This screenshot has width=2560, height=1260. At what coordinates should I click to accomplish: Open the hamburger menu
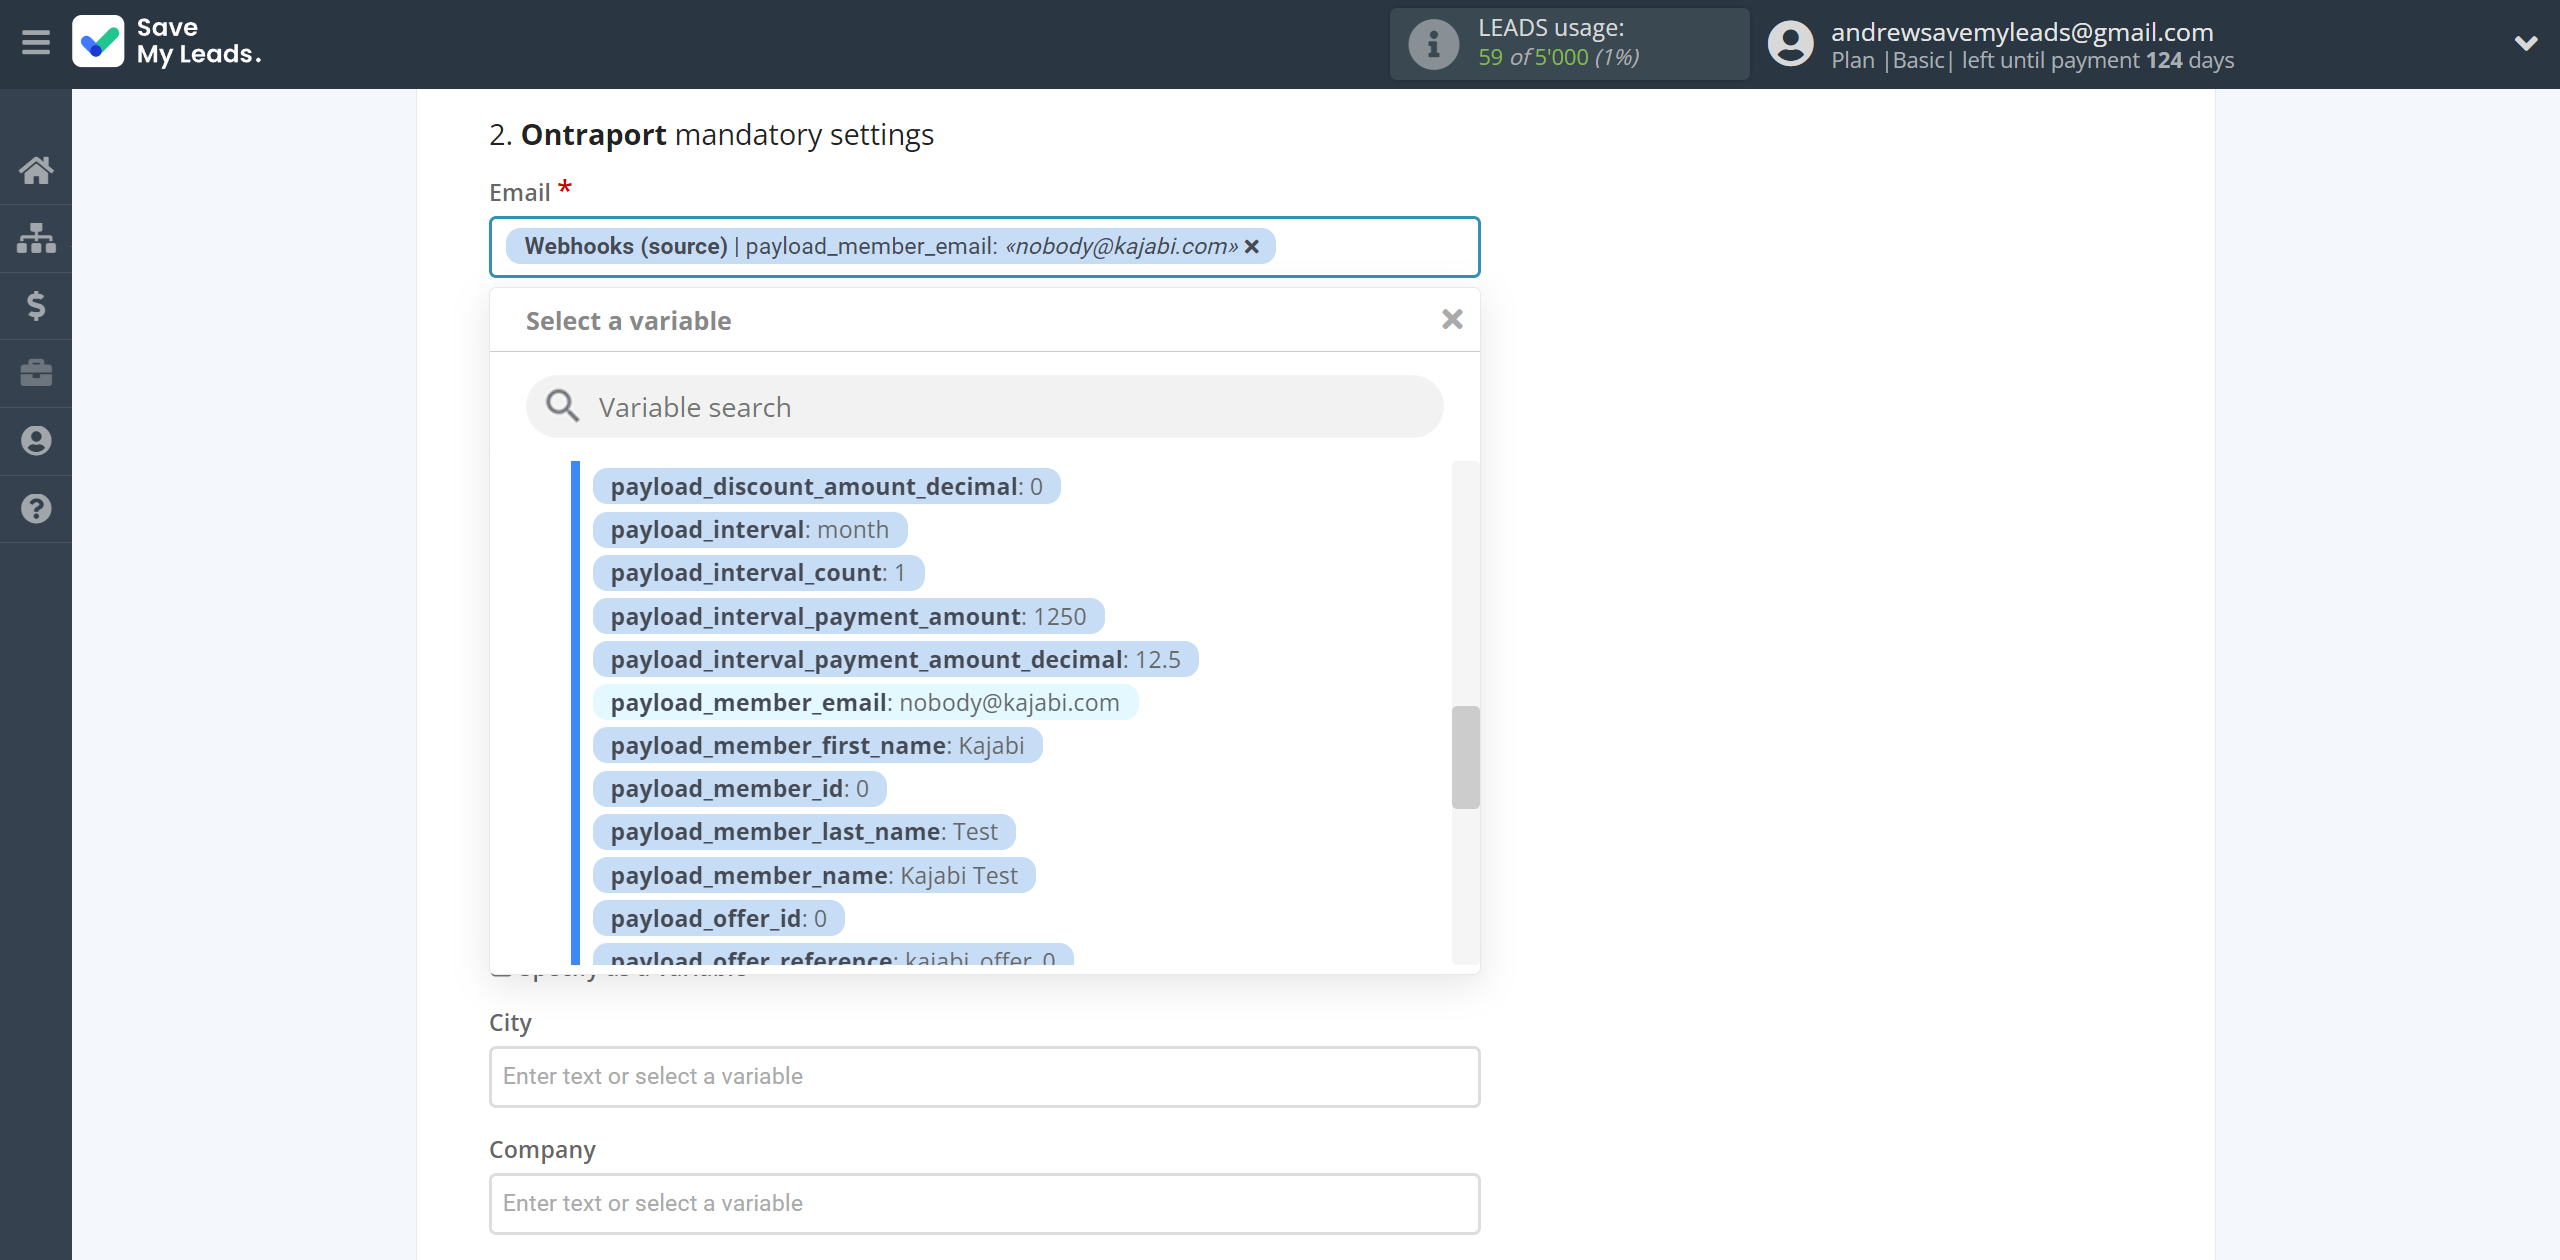(x=36, y=43)
